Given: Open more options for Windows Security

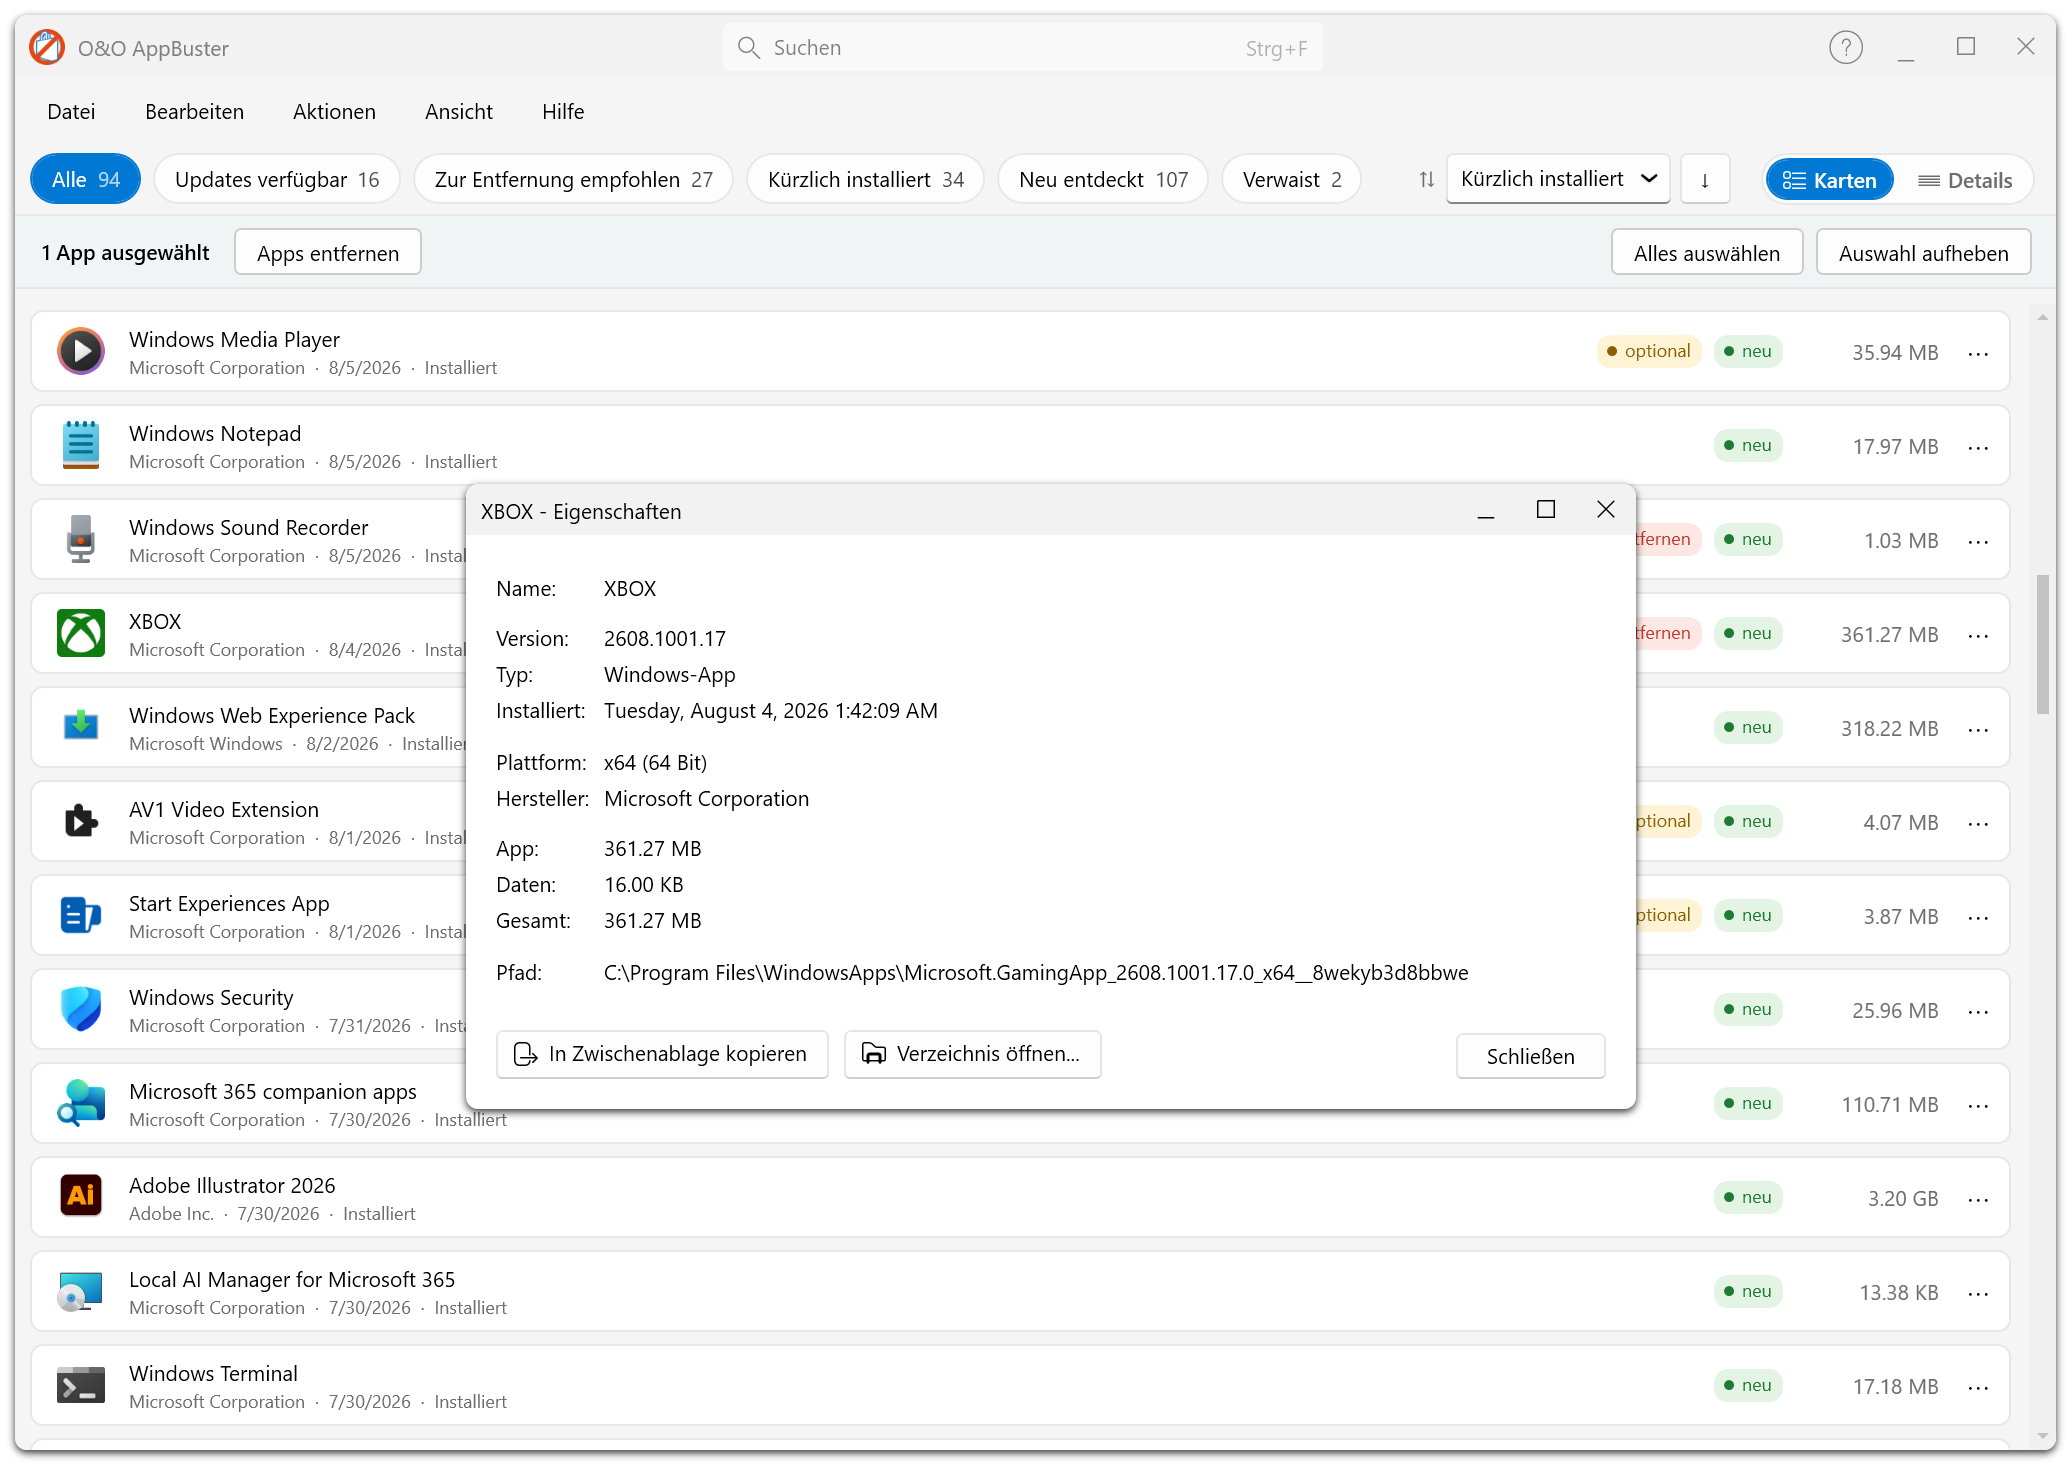Looking at the screenshot, I should 1978,1011.
